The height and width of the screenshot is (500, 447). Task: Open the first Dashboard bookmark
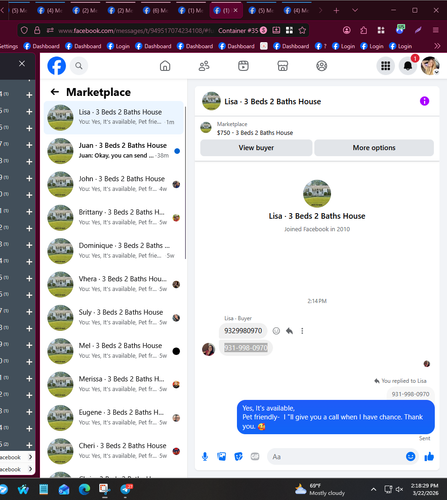click(x=42, y=46)
